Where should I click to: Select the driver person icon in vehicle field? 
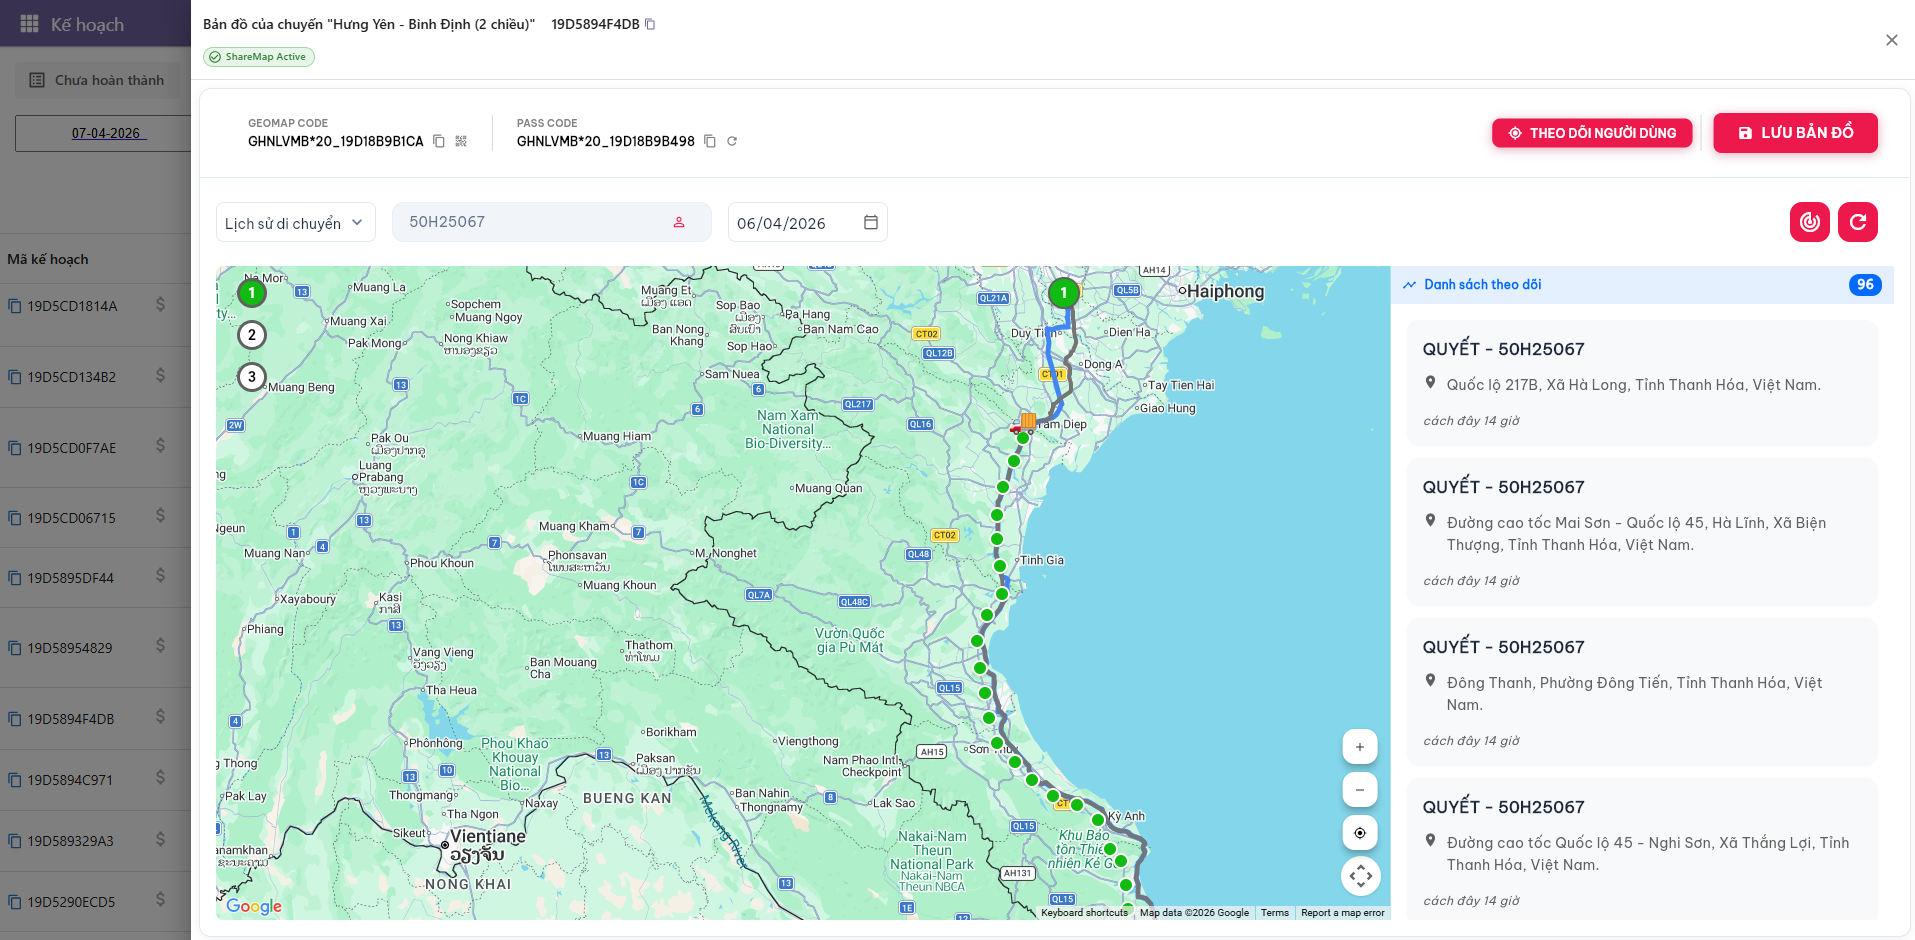click(x=677, y=222)
